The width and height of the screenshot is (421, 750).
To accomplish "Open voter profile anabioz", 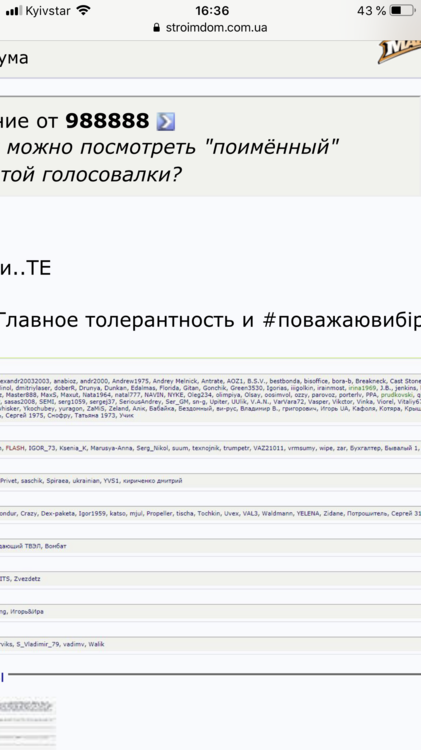I will point(65,382).
